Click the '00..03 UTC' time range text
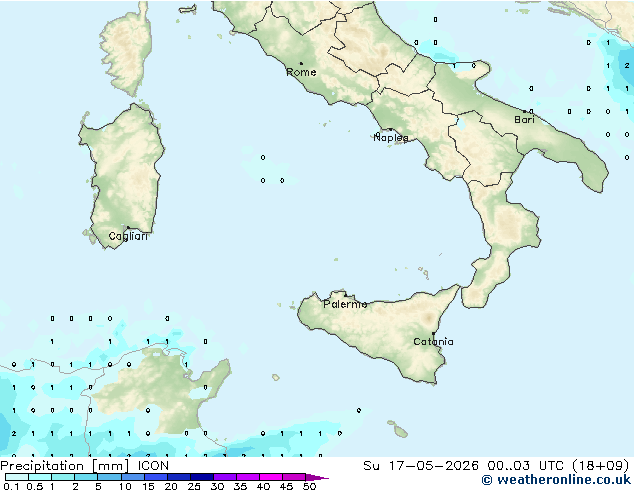The width and height of the screenshot is (634, 490). coord(525,466)
